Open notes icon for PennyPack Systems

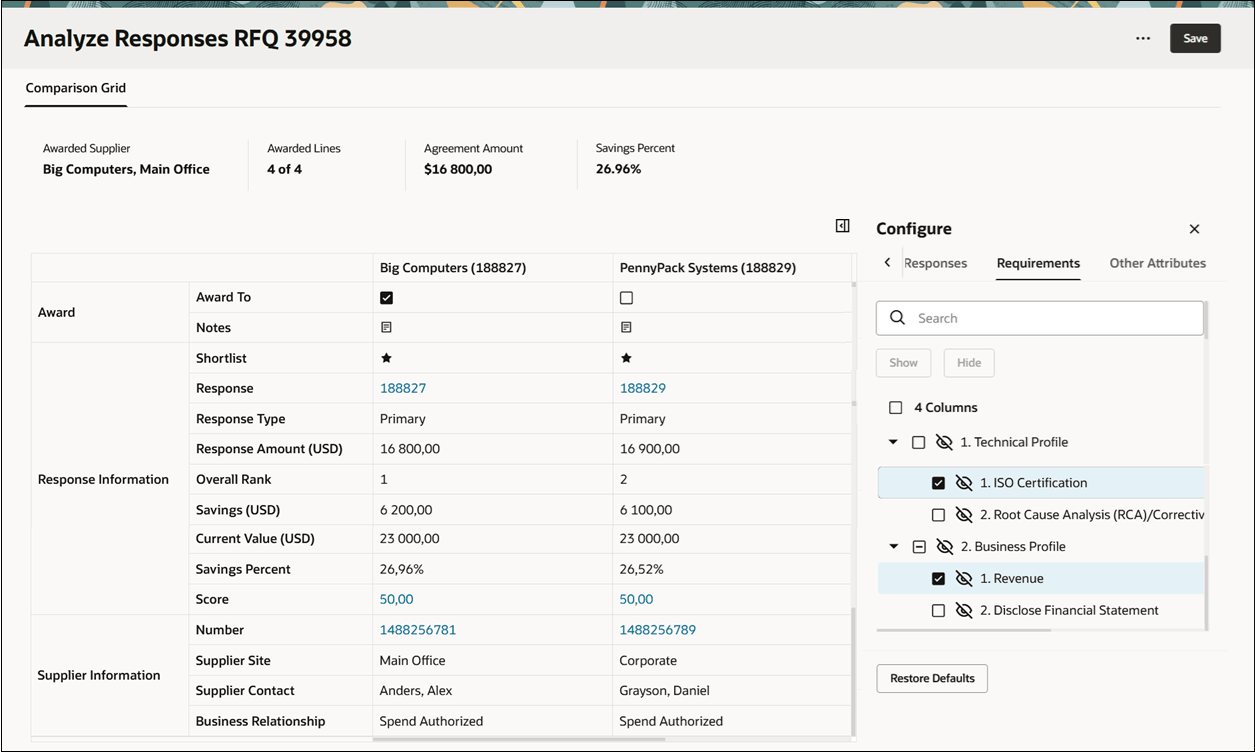pos(626,327)
